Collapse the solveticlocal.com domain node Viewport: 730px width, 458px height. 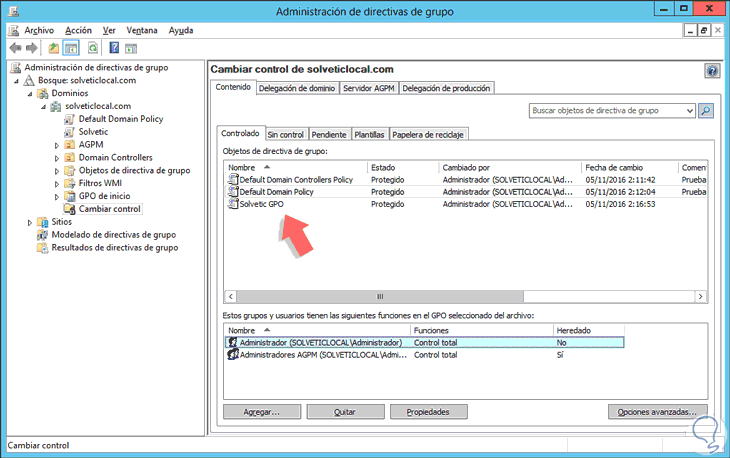(43, 107)
